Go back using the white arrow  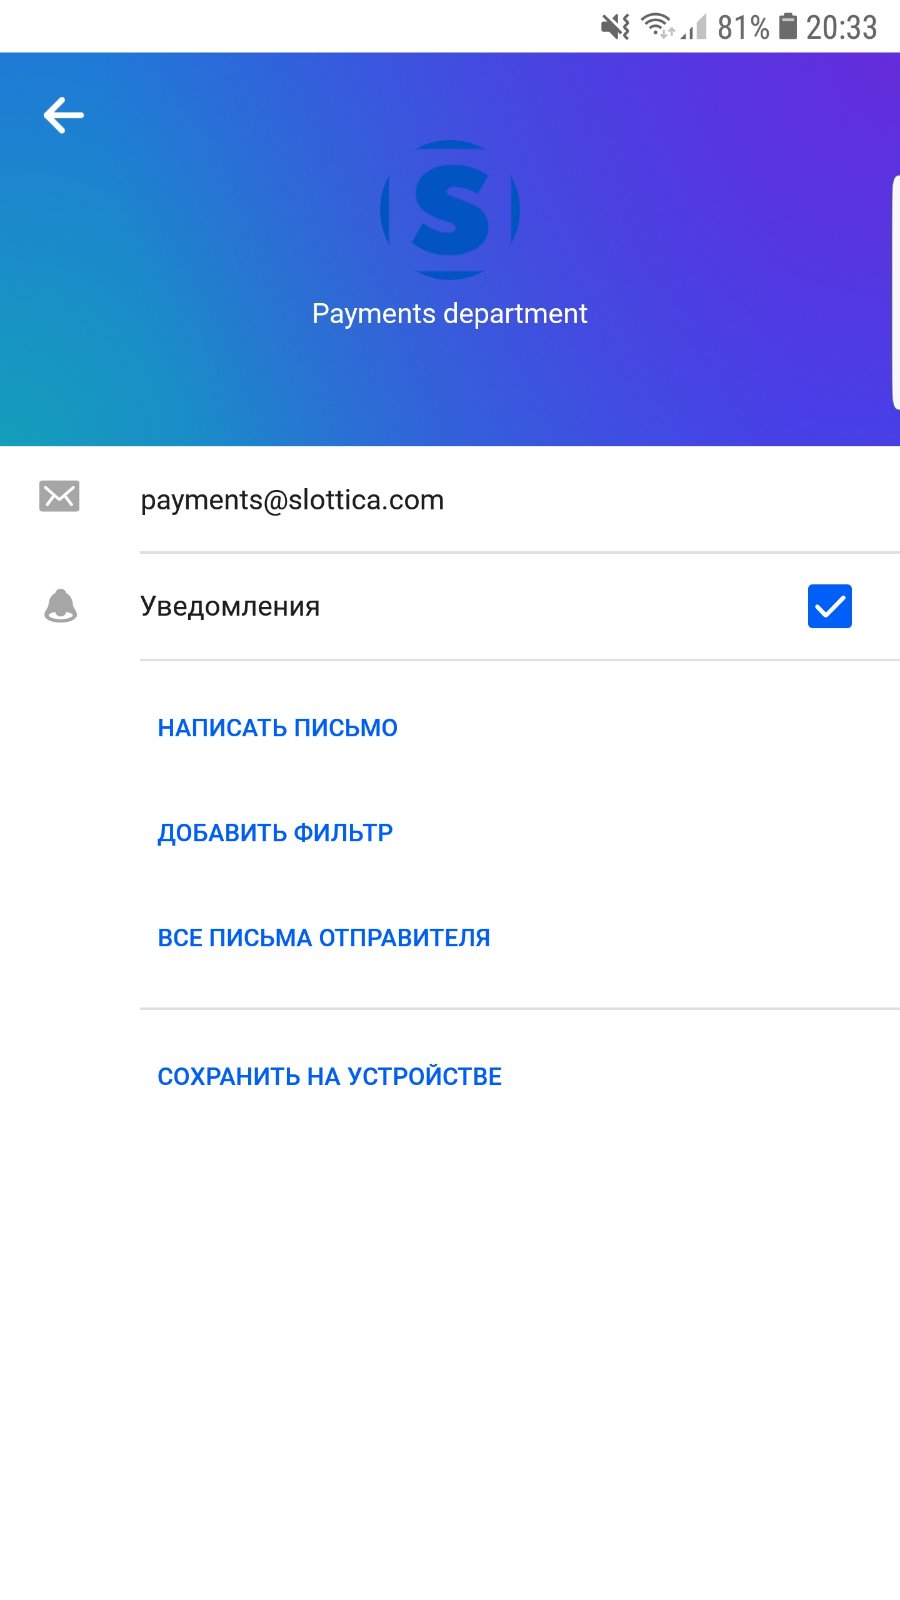pyautogui.click(x=63, y=115)
